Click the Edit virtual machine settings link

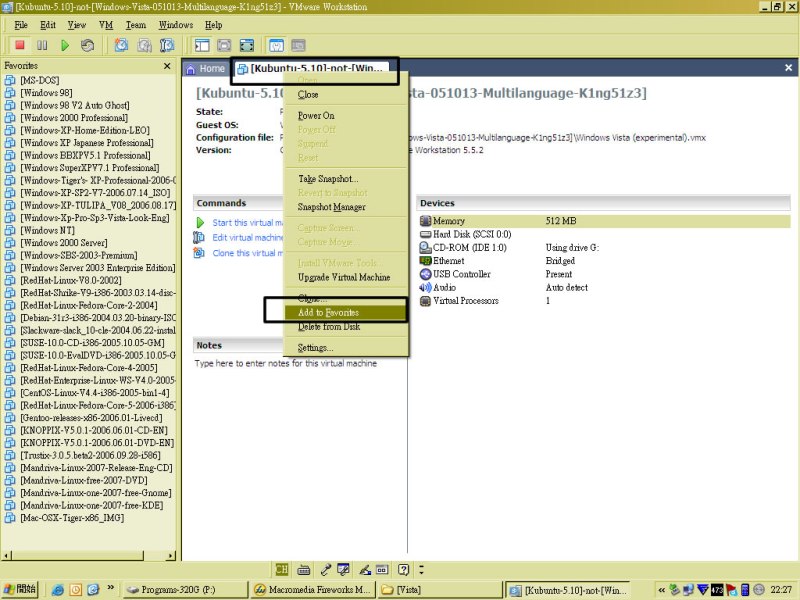click(247, 238)
